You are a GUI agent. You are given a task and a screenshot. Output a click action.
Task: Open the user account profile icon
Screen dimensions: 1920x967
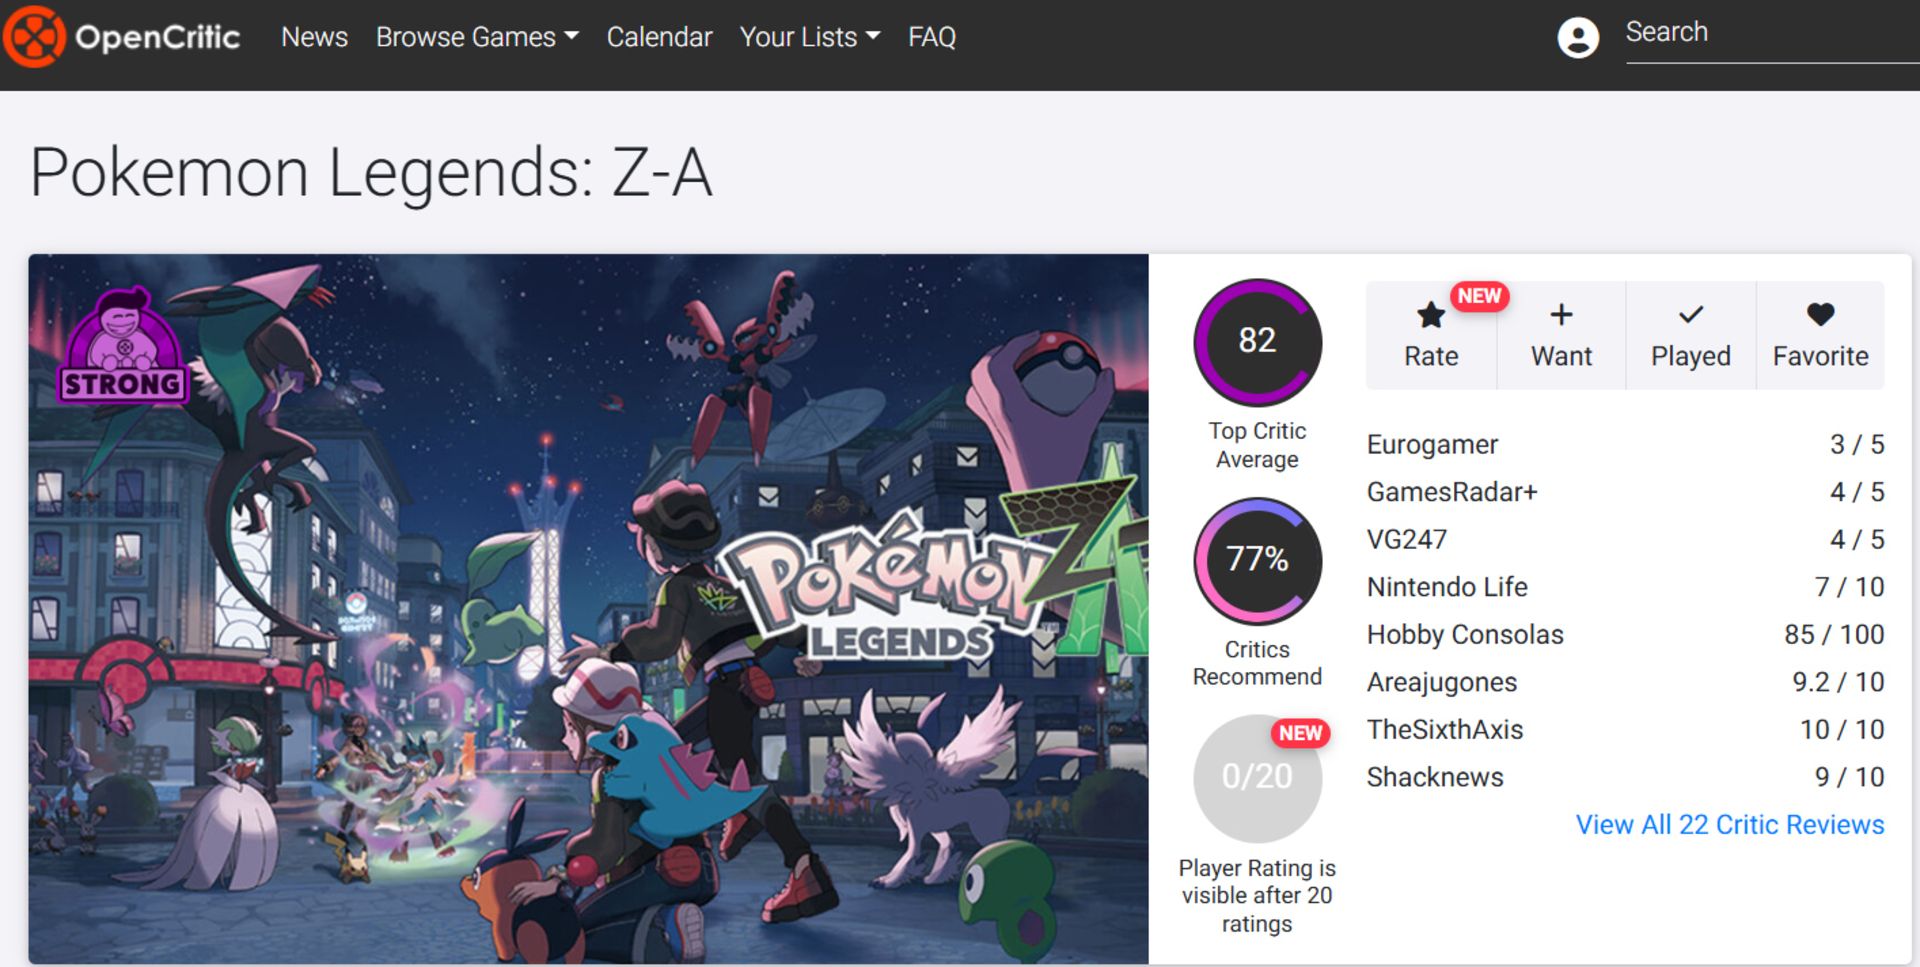click(x=1577, y=38)
